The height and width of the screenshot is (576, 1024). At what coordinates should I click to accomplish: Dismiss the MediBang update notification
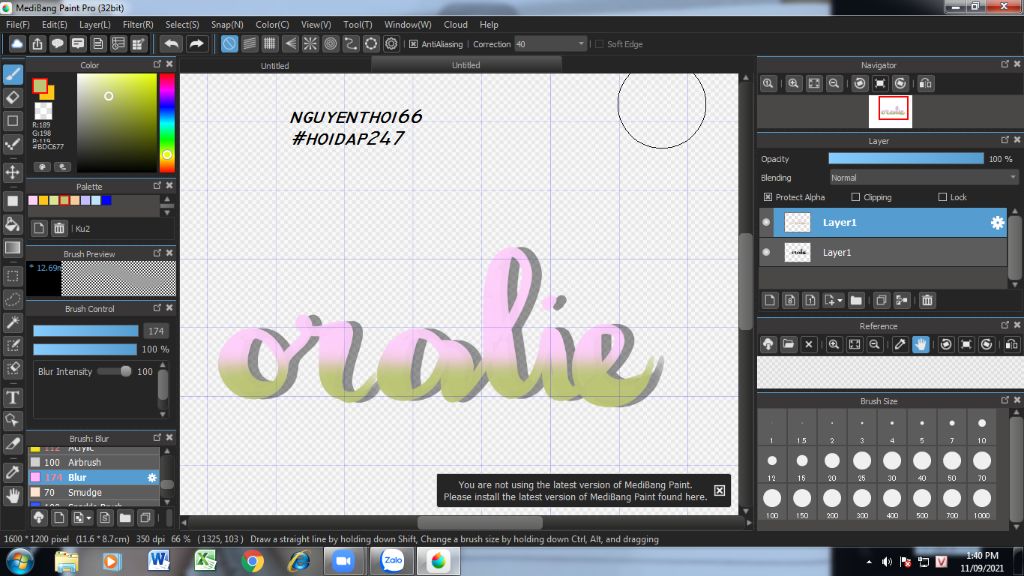(x=719, y=490)
